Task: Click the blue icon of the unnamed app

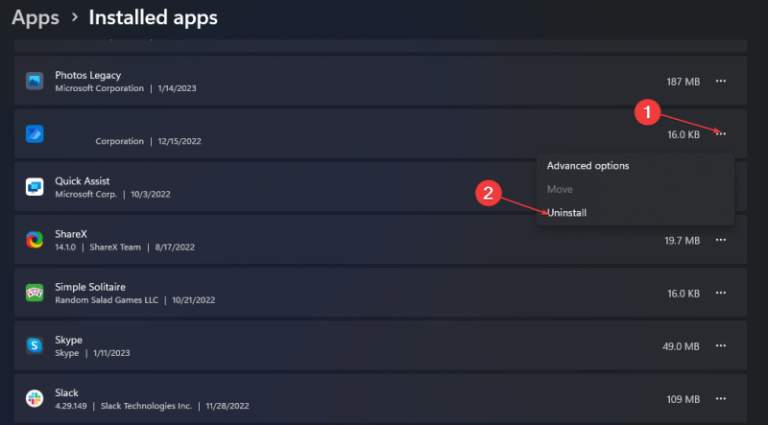Action: 35,134
